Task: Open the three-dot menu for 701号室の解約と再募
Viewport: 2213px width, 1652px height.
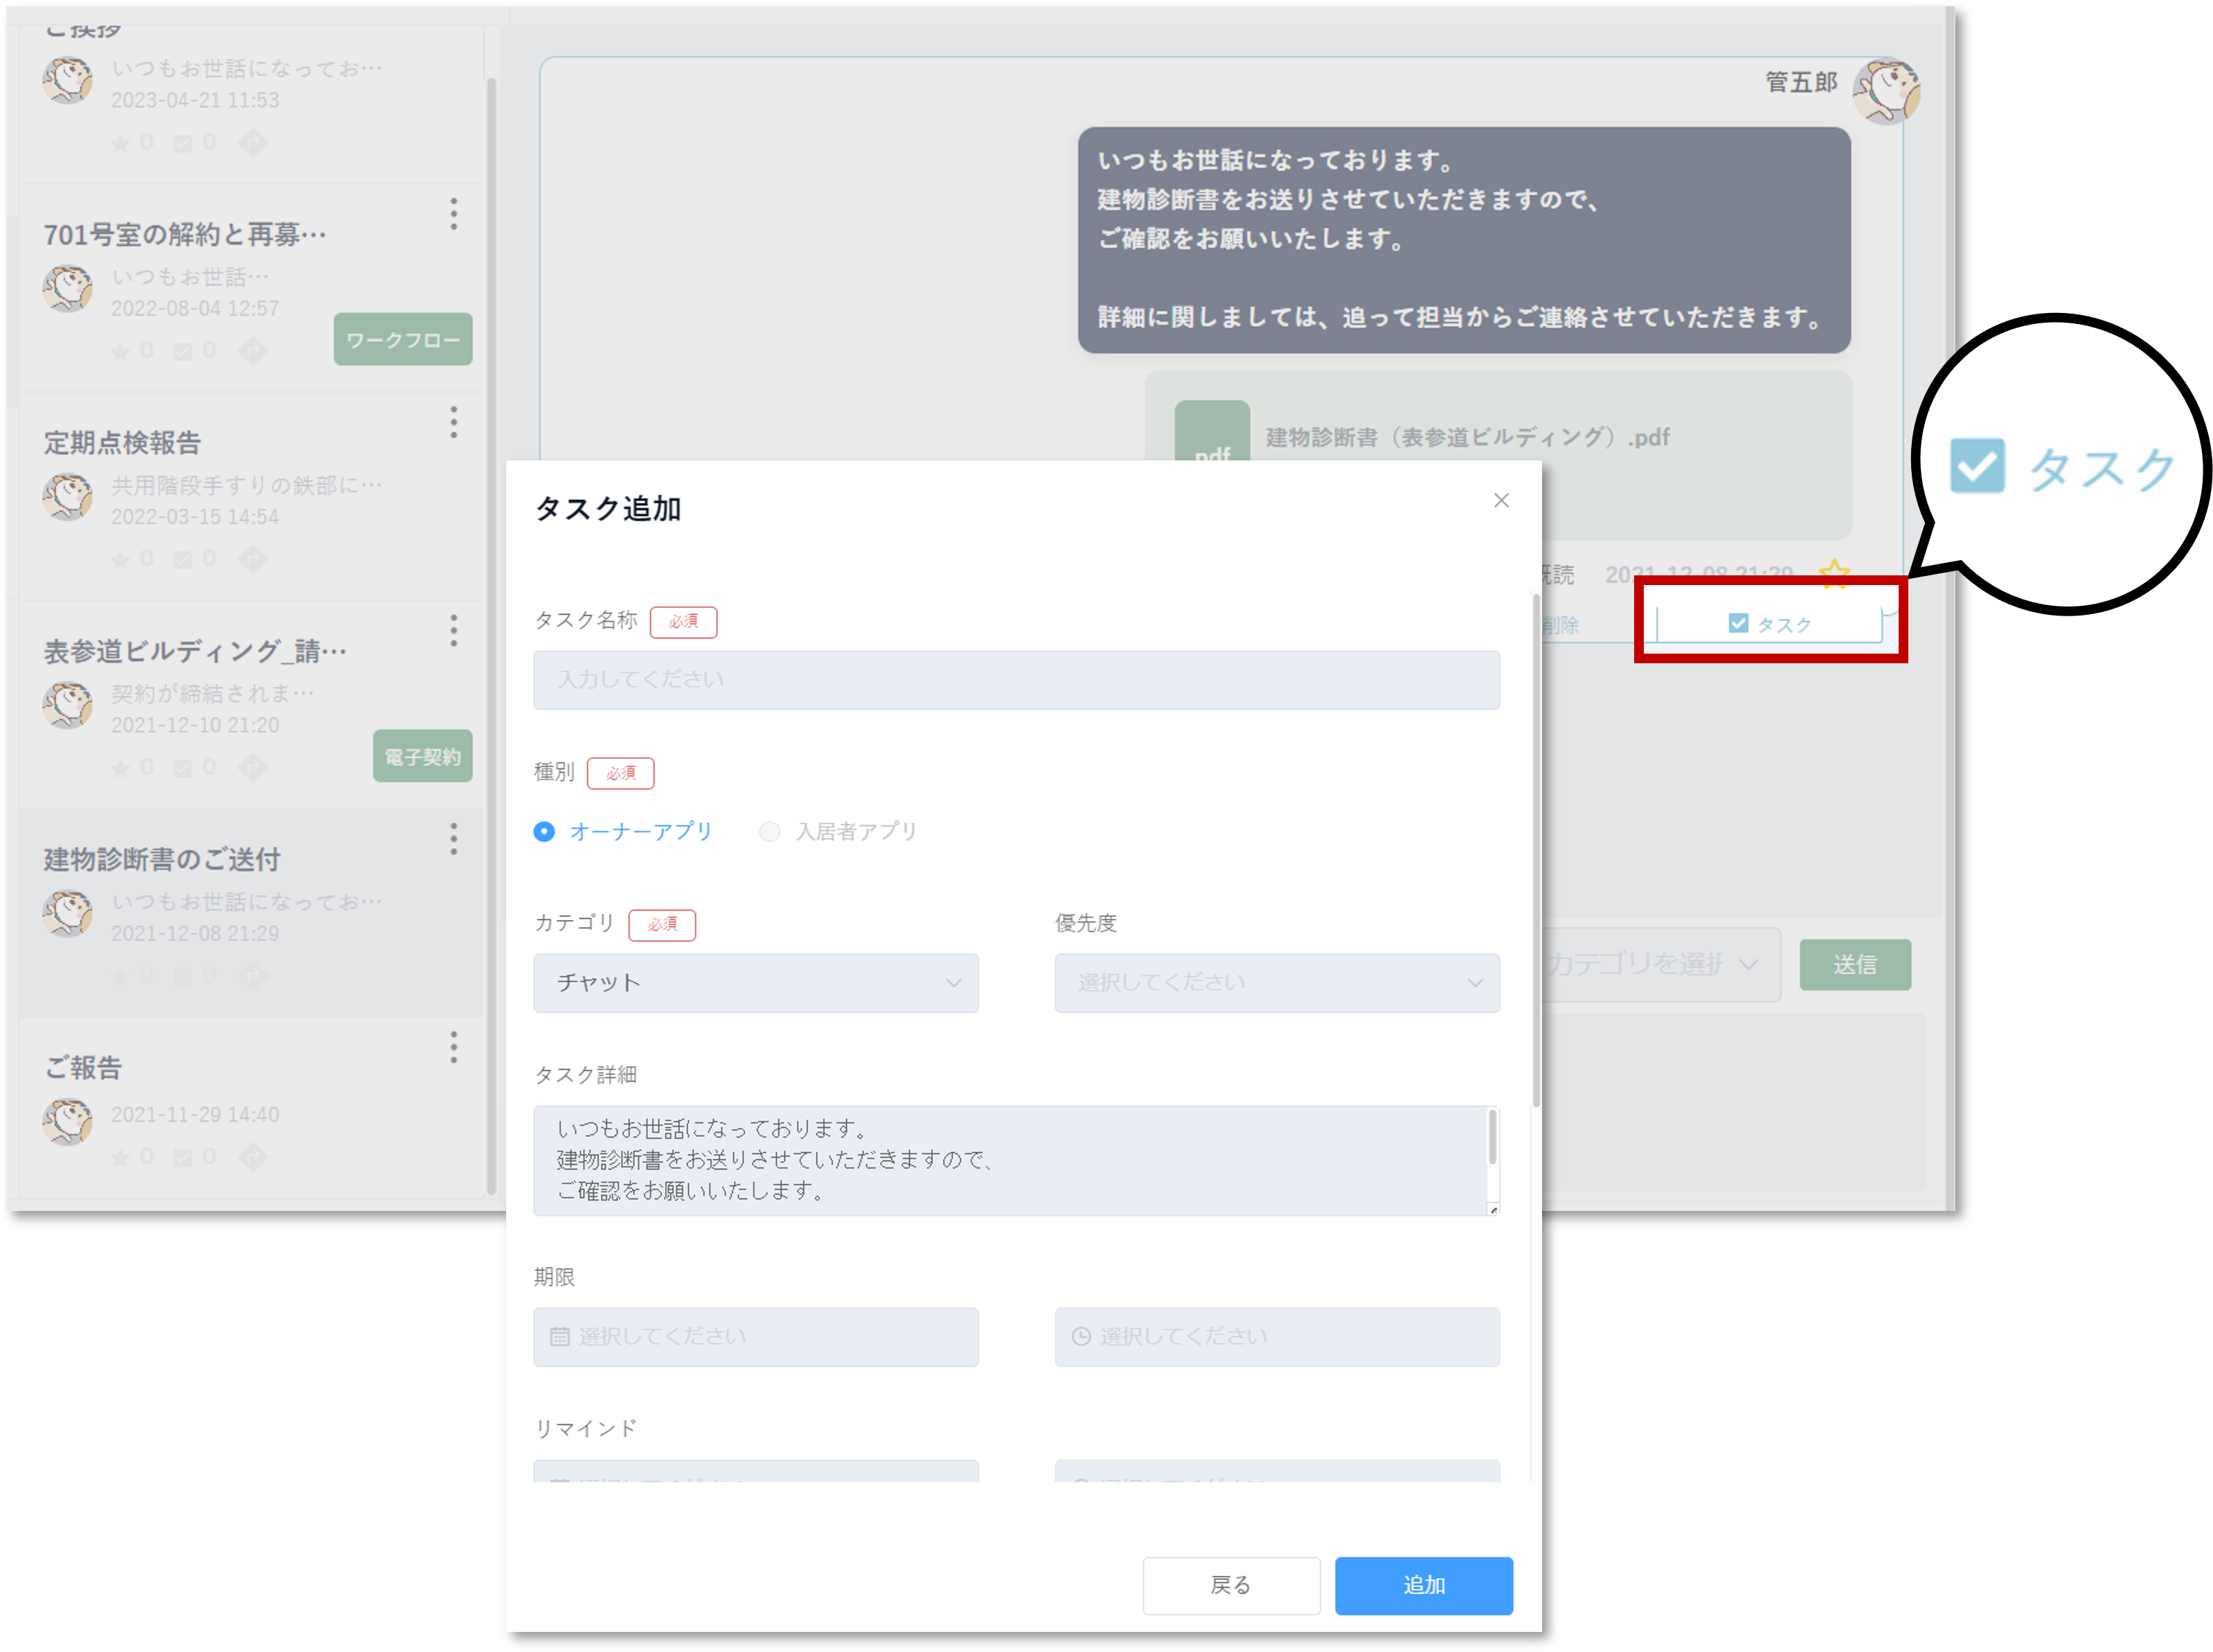Action: tap(454, 214)
